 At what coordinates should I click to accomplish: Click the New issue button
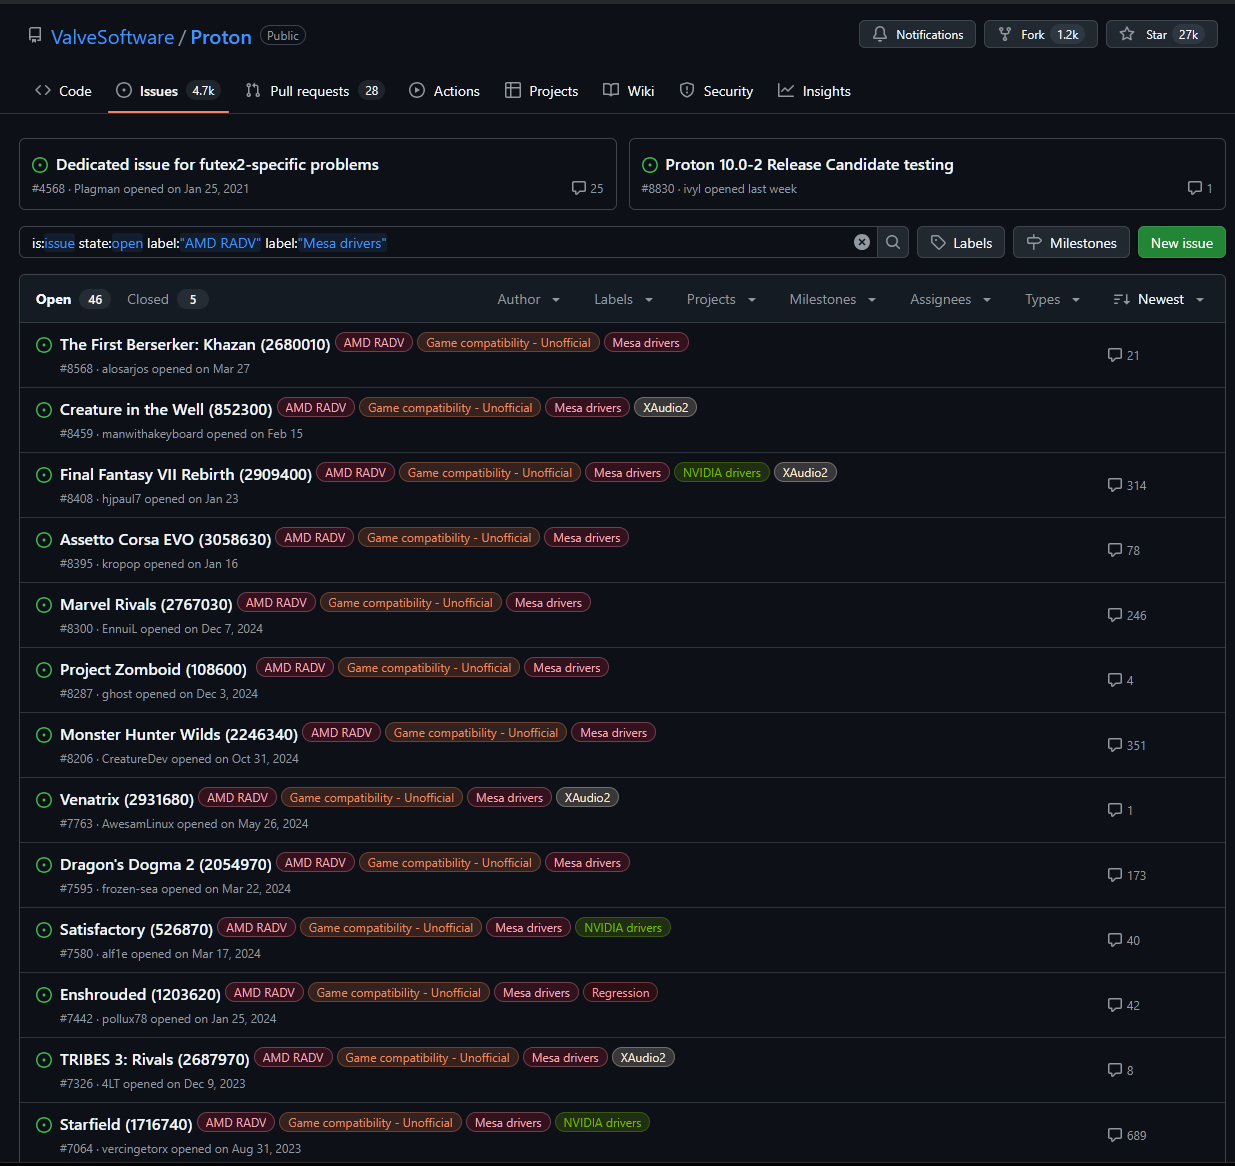point(1181,242)
